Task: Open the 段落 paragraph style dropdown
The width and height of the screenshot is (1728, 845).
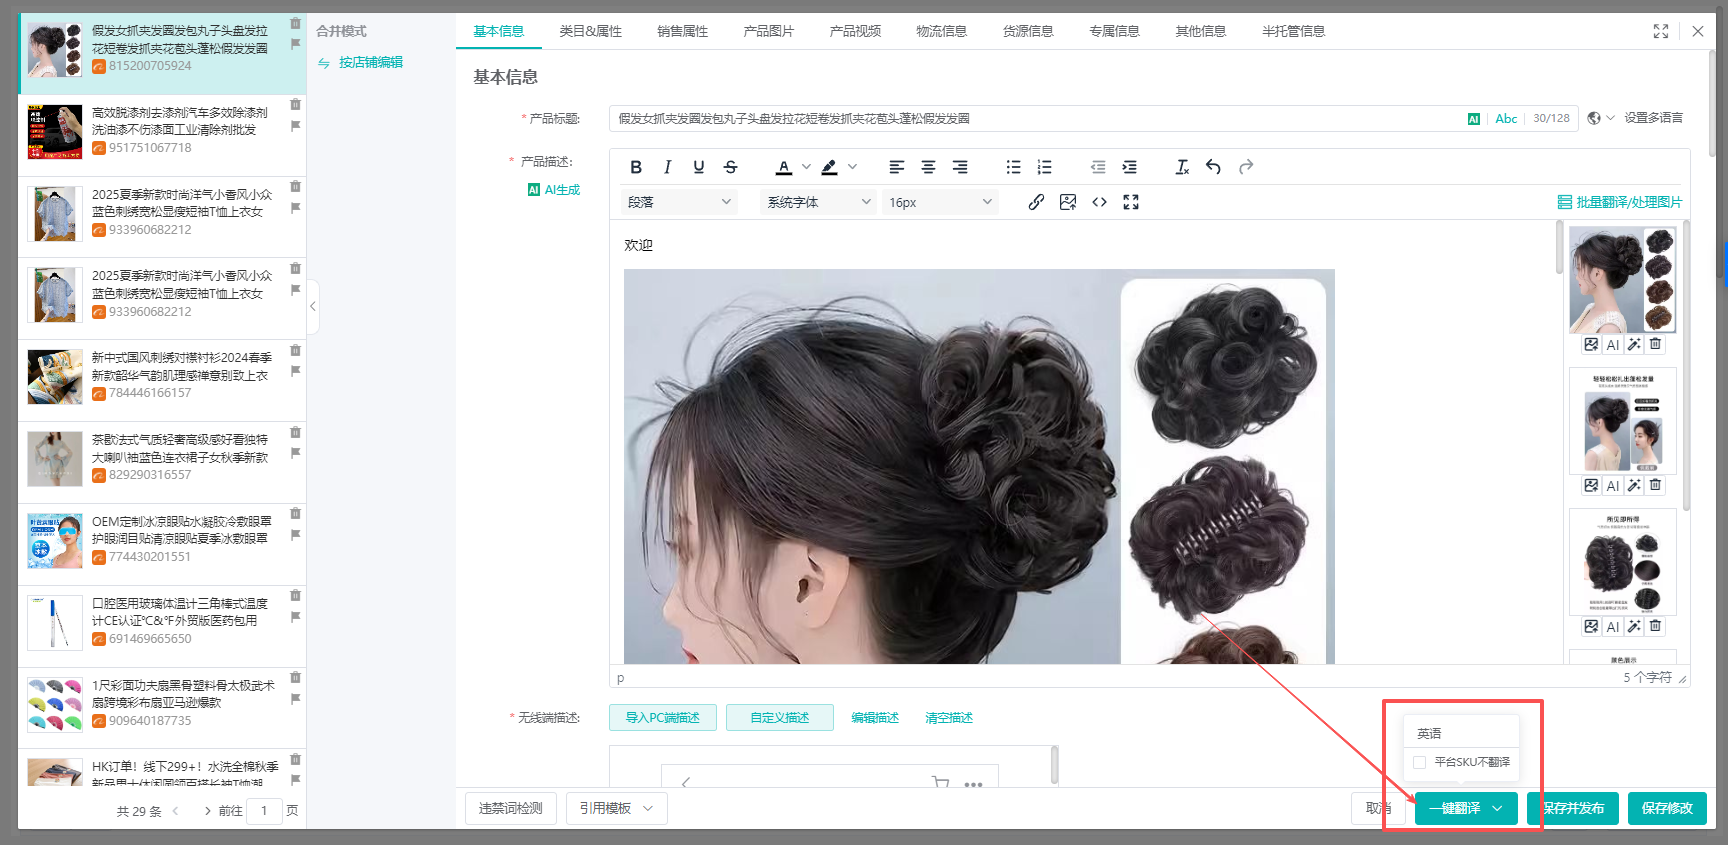Action: click(x=679, y=202)
